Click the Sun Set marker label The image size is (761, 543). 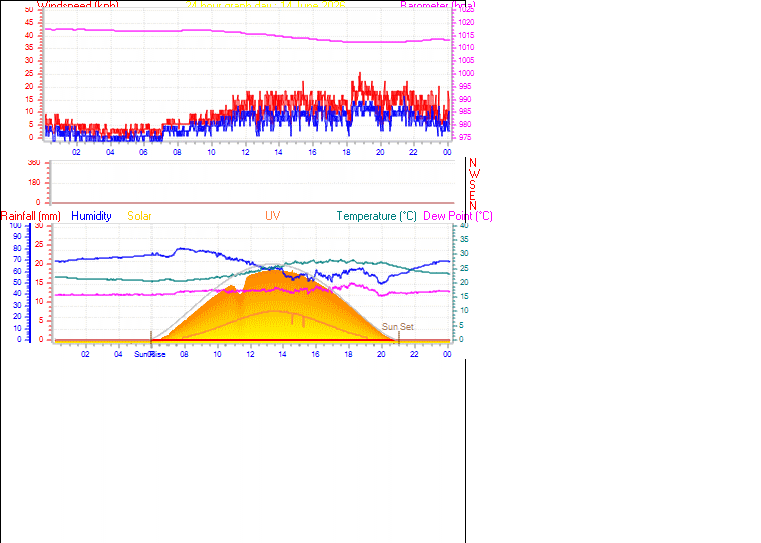point(397,327)
